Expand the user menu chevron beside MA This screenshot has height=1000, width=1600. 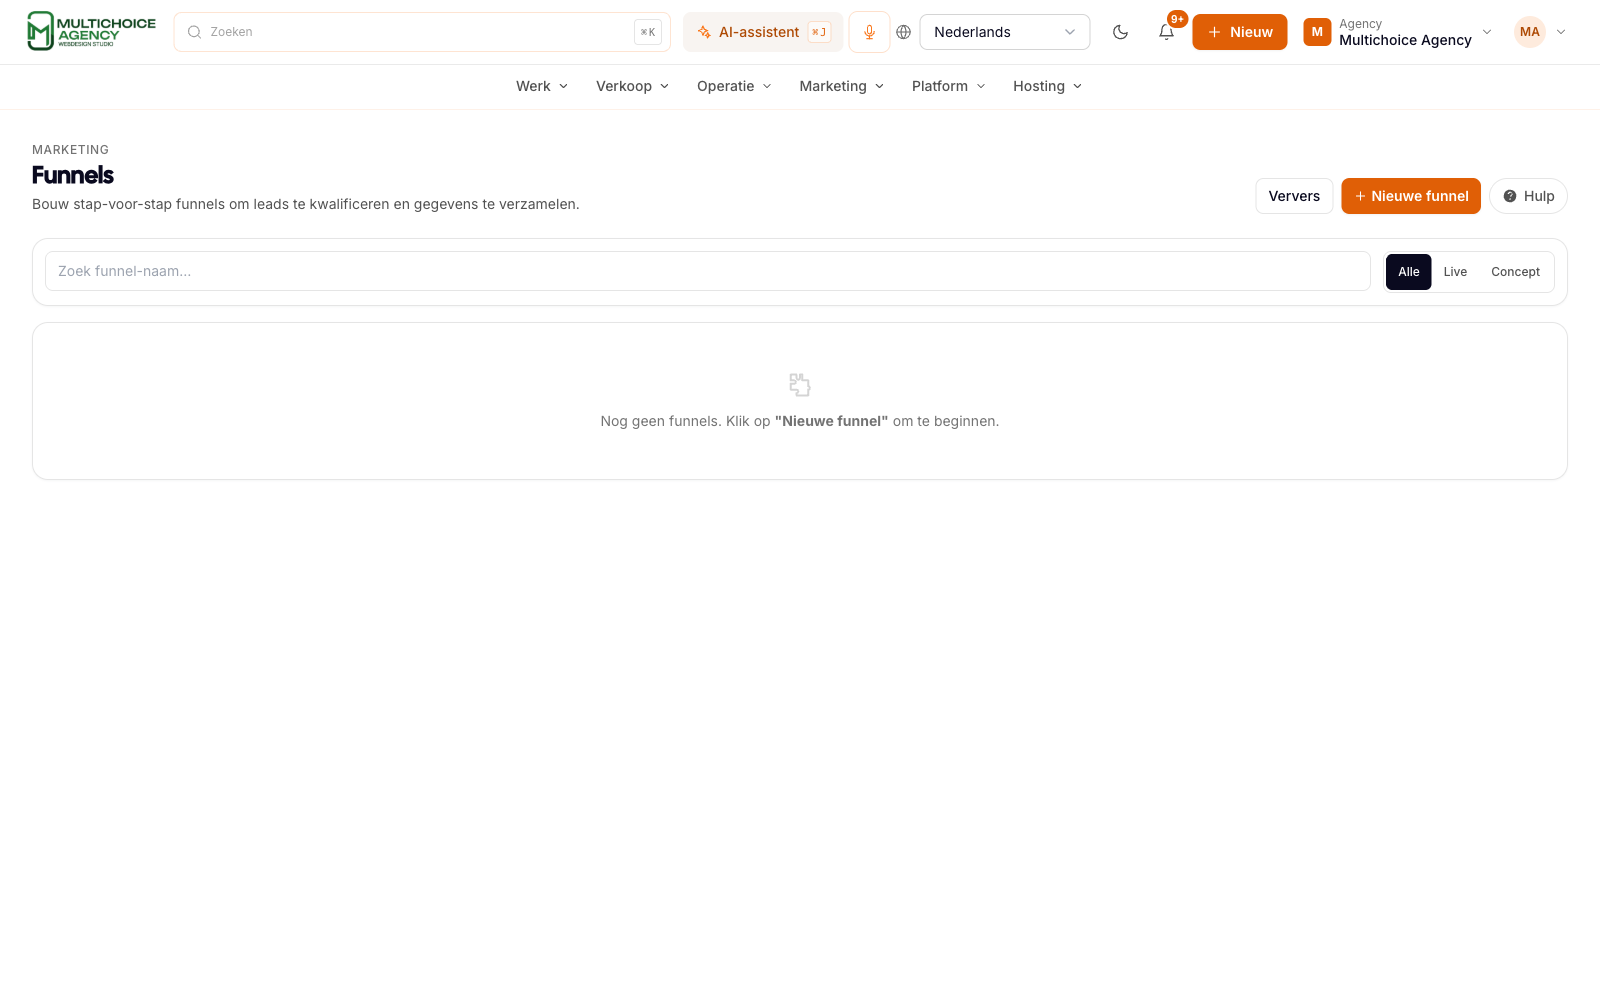(x=1561, y=32)
